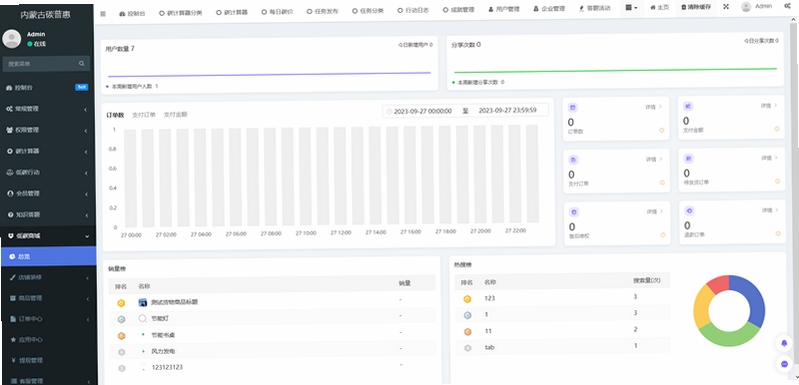
Task: Click the 订单中心 document icon in sidebar
Action: point(13,319)
